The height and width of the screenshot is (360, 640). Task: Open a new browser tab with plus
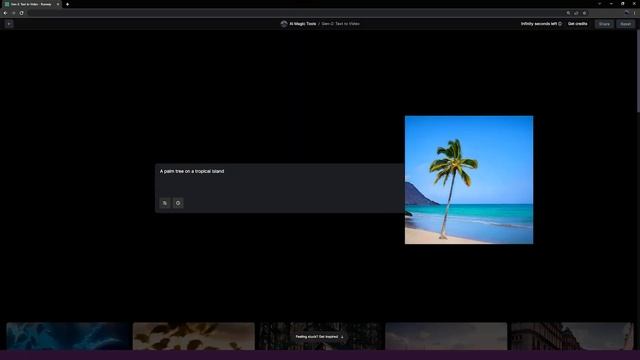pos(67,4)
